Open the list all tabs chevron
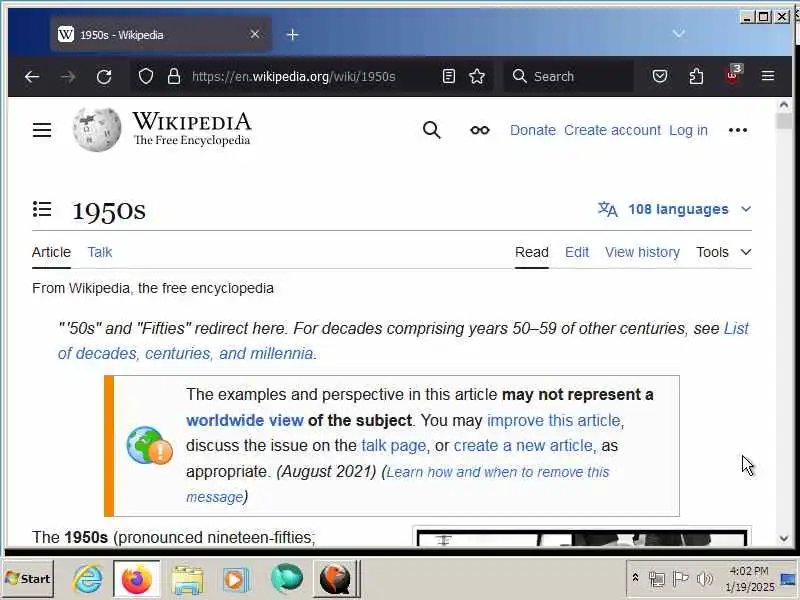The image size is (800, 600). tap(679, 34)
